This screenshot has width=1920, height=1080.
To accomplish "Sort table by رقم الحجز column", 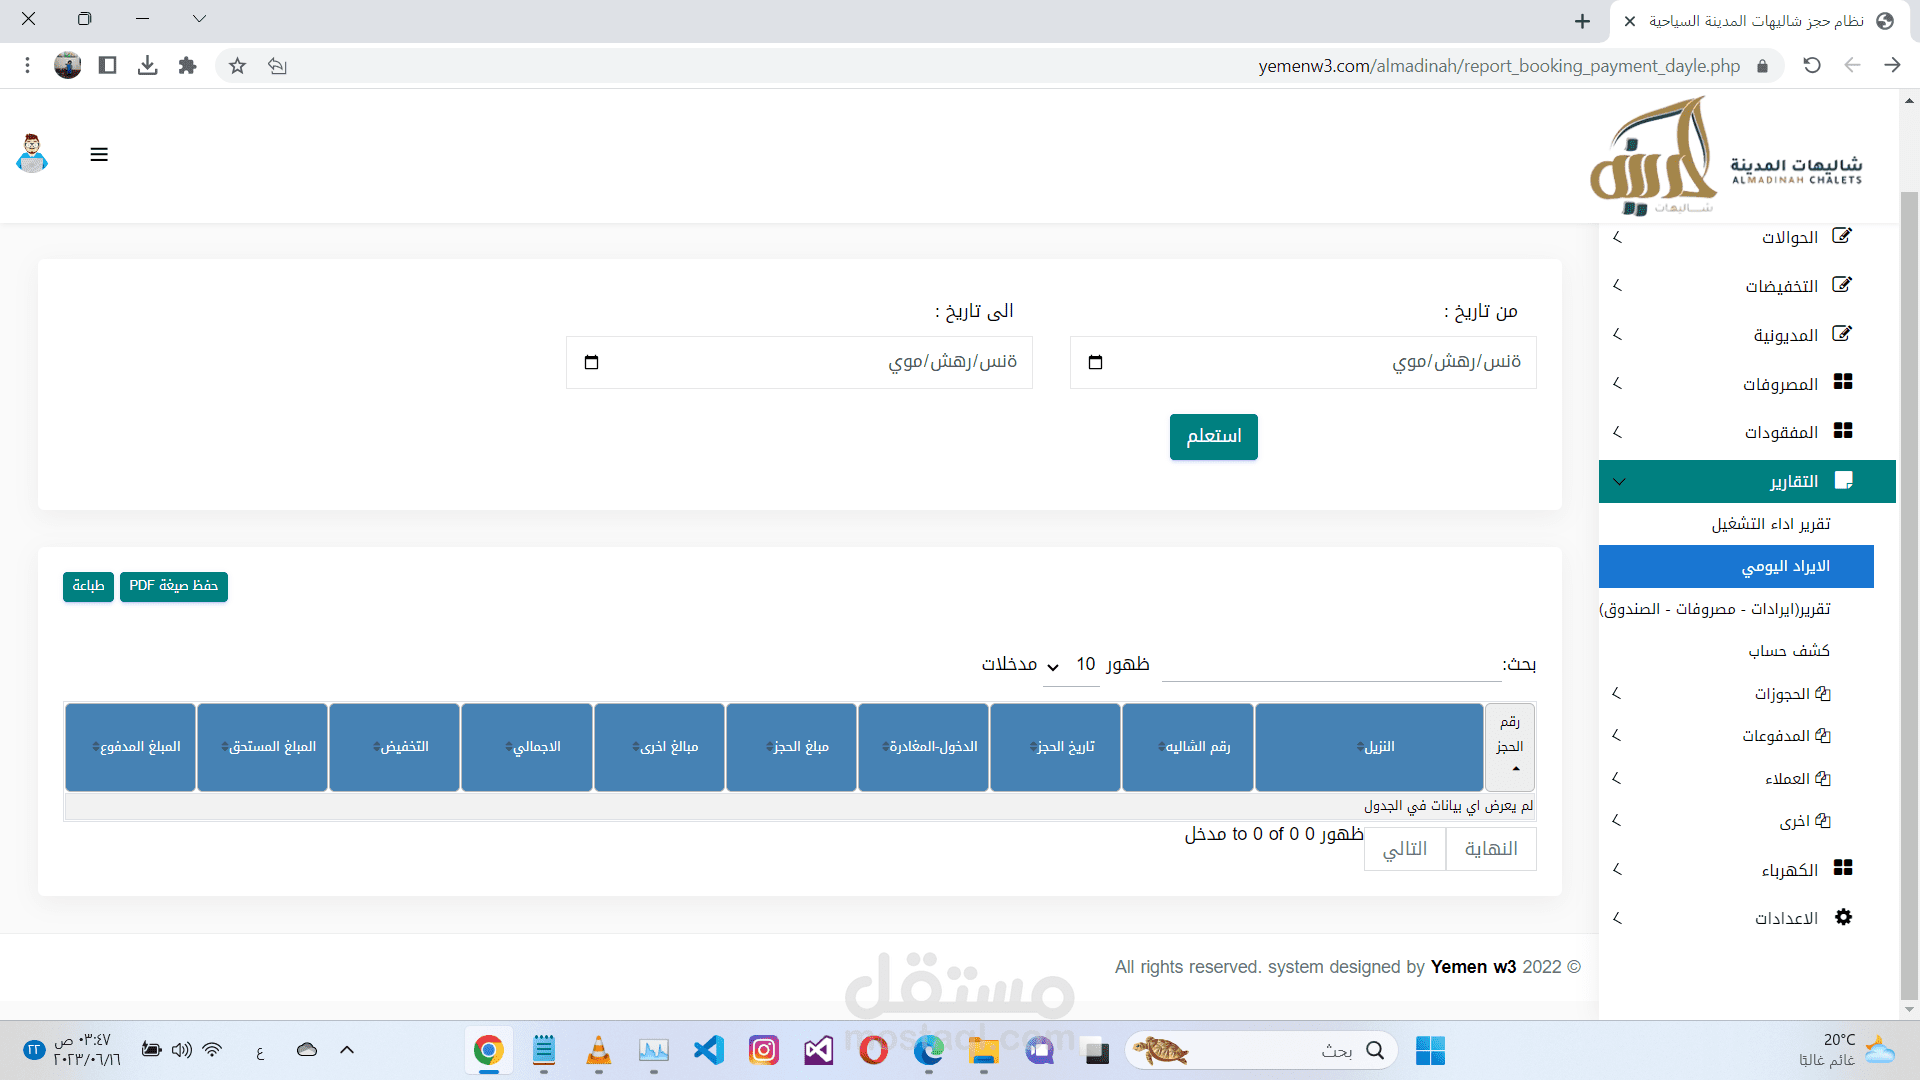I will point(1509,747).
